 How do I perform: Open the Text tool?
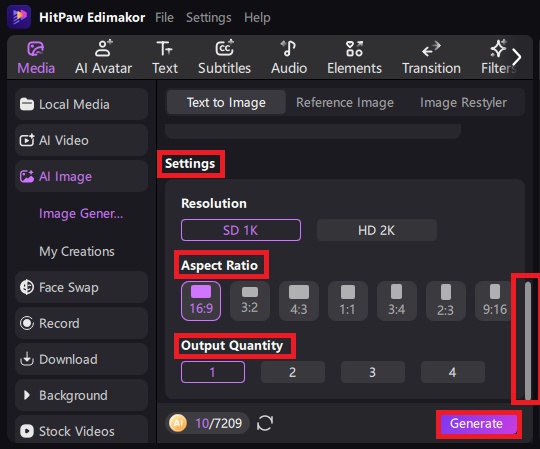pos(165,57)
